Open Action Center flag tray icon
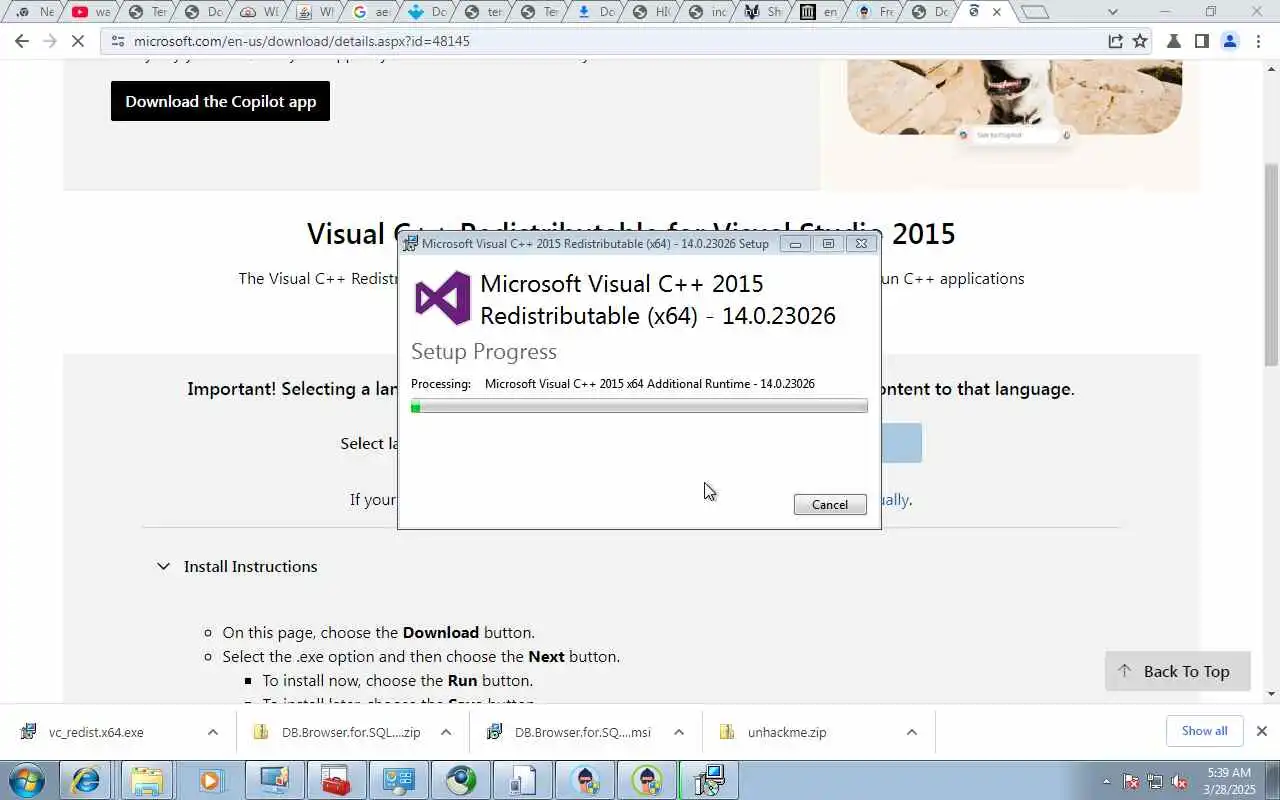The height and width of the screenshot is (800, 1280). [x=1131, y=781]
